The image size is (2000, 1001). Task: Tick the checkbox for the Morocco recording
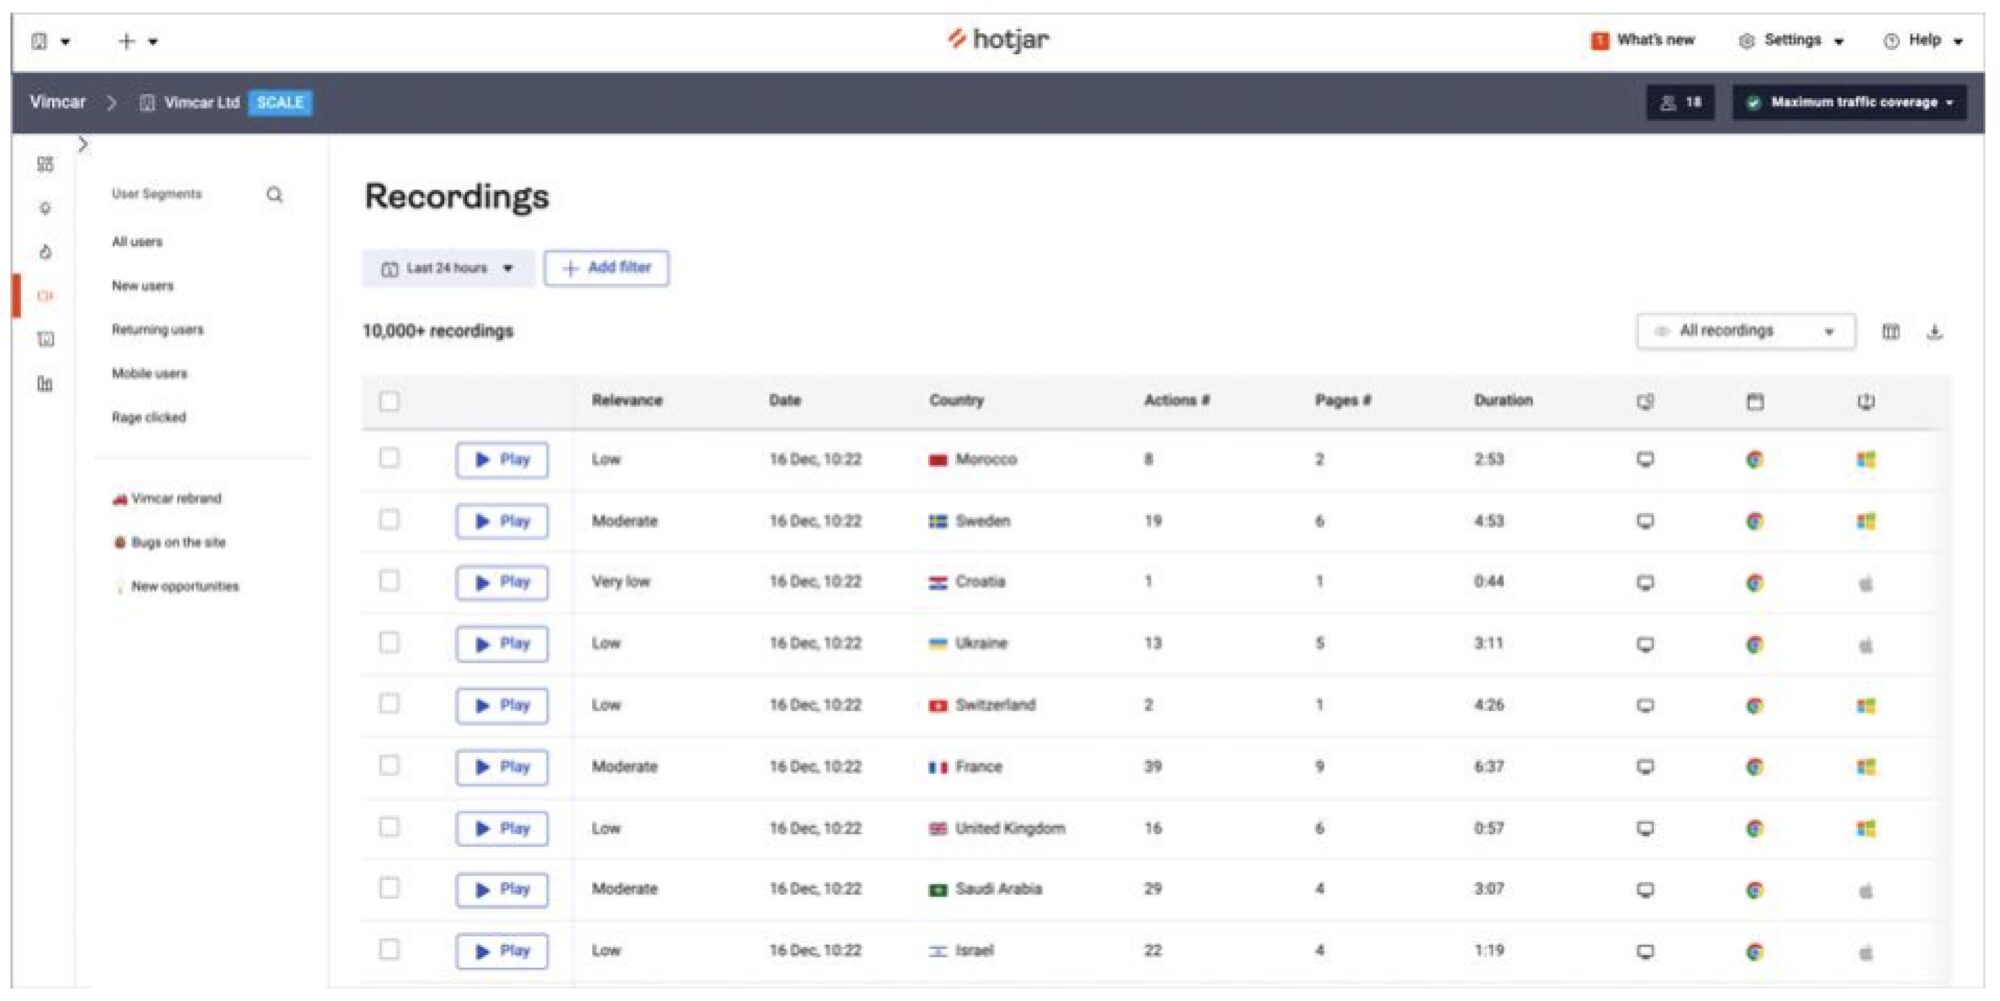pyautogui.click(x=389, y=459)
